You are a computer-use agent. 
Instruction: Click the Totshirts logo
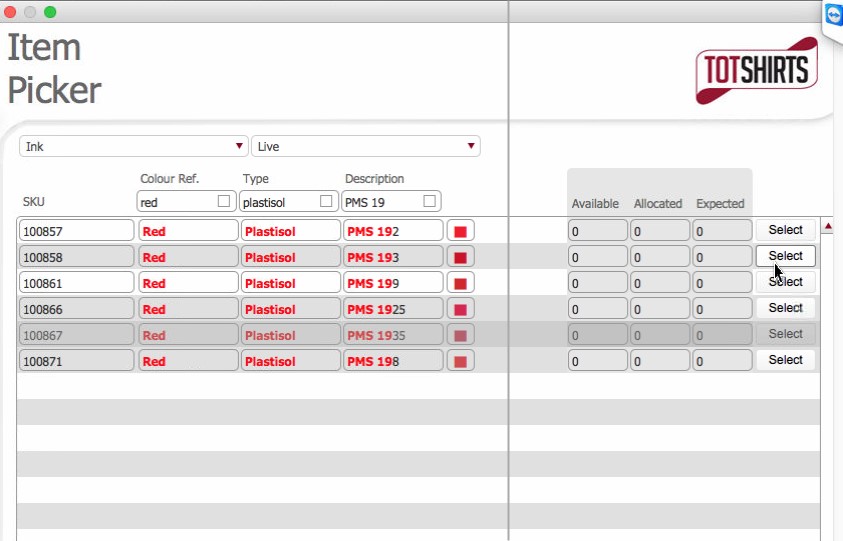tap(757, 70)
